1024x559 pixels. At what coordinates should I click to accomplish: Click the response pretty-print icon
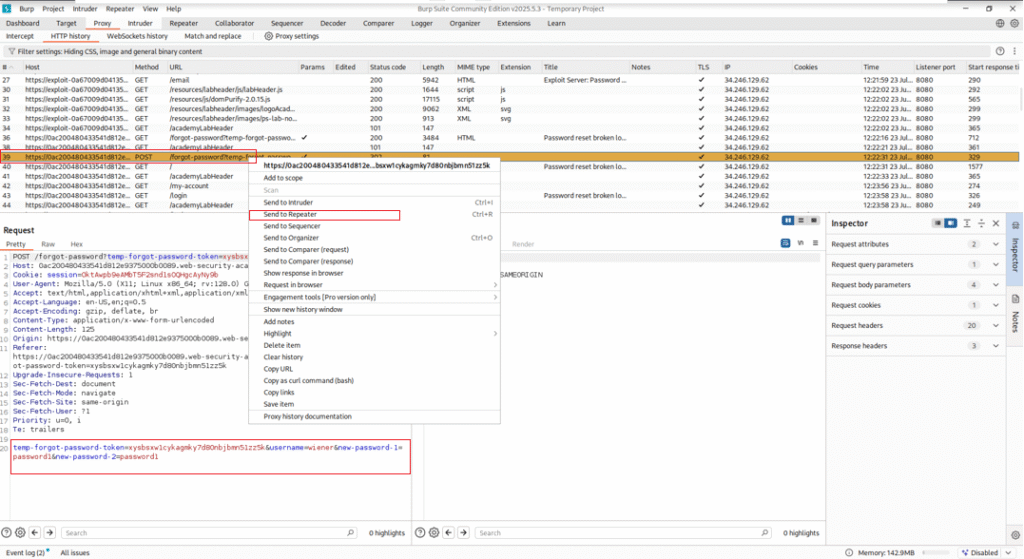click(785, 243)
